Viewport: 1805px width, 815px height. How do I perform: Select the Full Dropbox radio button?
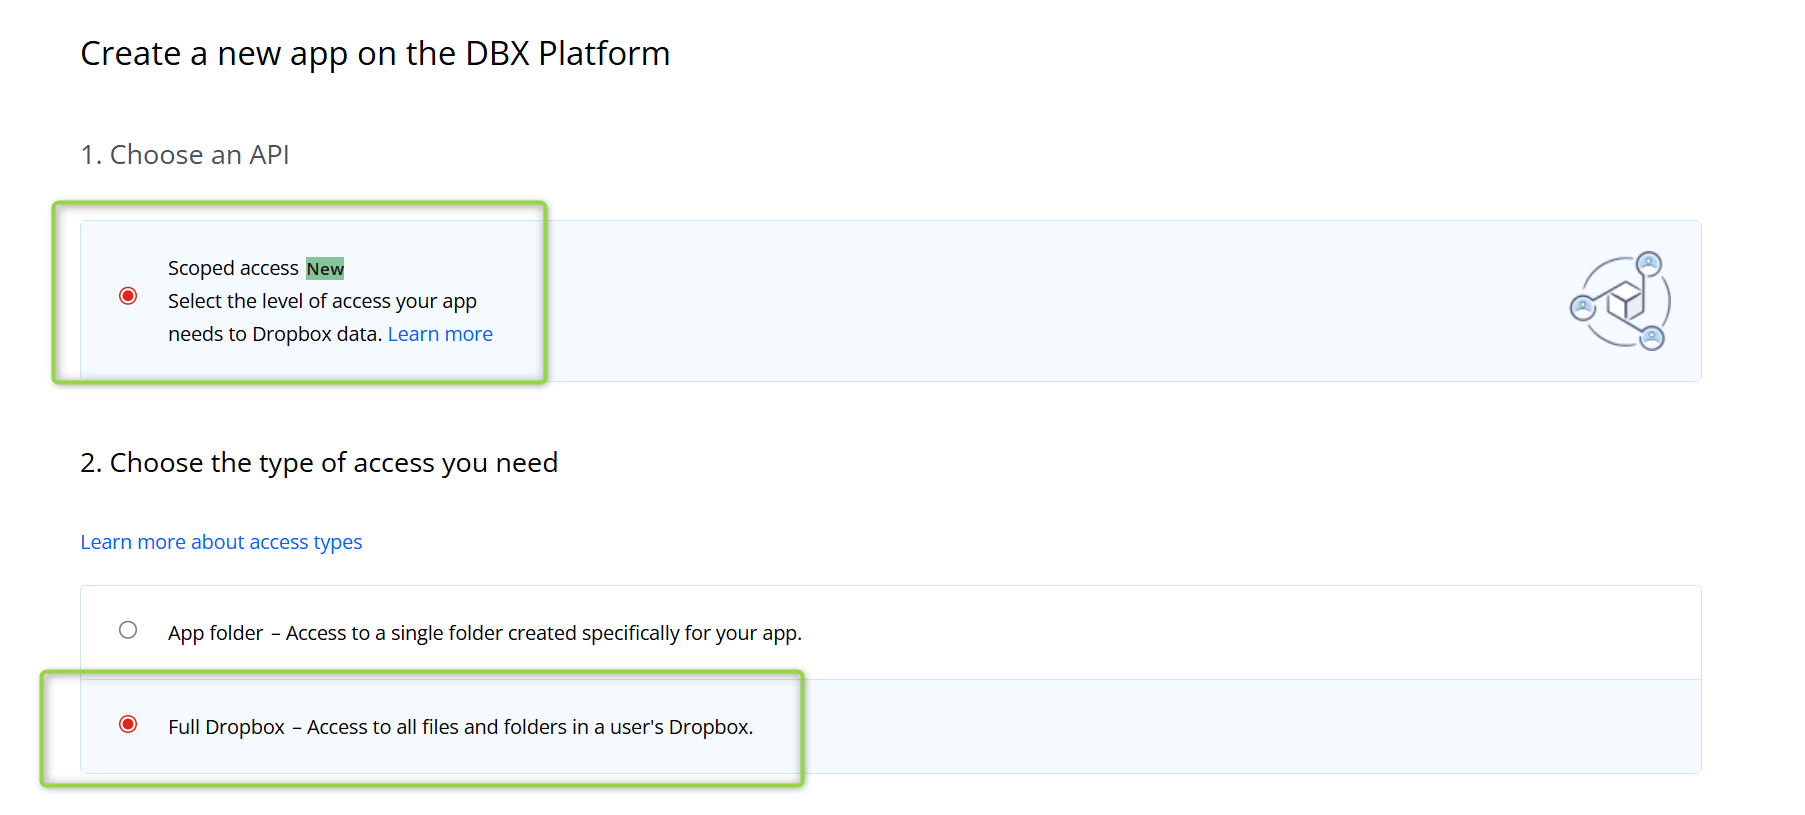pyautogui.click(x=128, y=724)
